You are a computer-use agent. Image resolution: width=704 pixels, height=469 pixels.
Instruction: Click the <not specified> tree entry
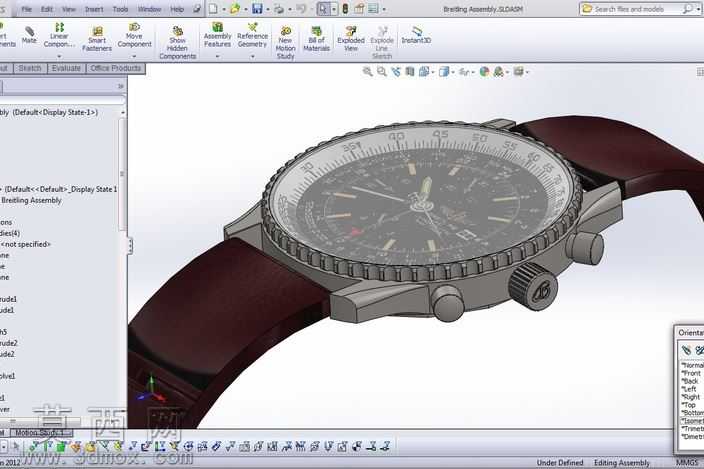26,244
